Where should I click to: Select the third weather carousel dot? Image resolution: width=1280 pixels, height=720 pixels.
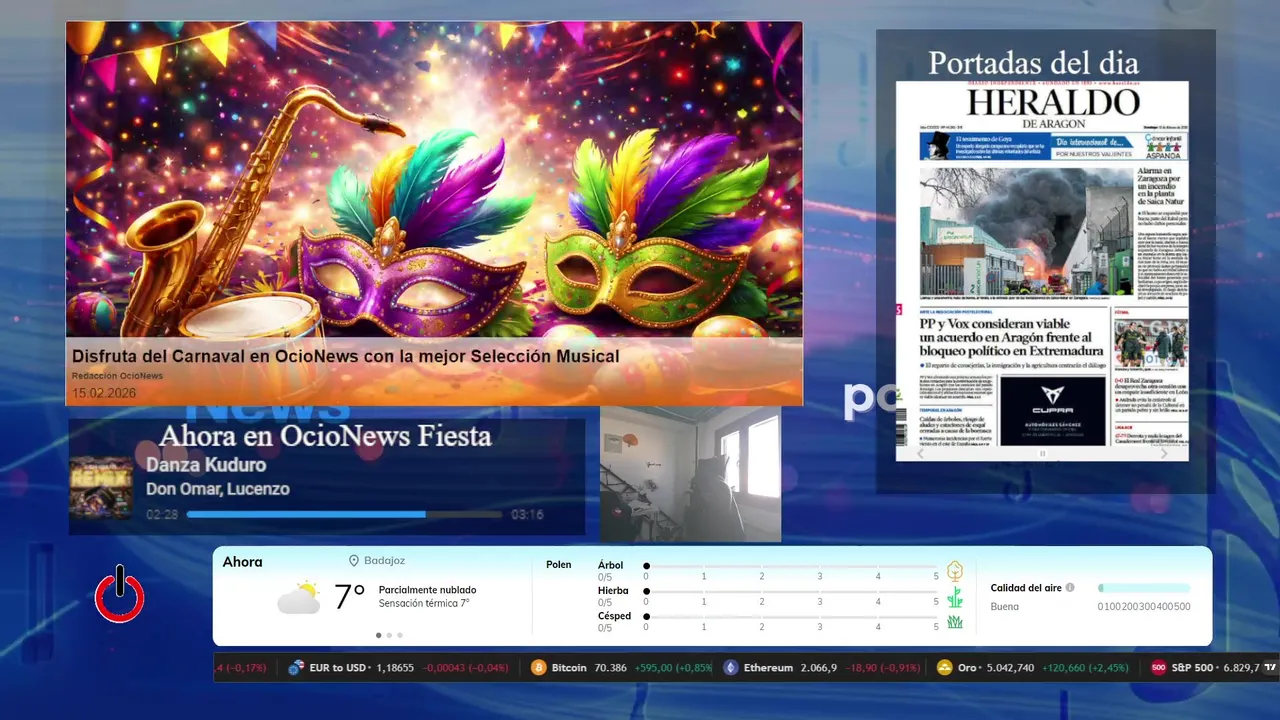coord(400,635)
